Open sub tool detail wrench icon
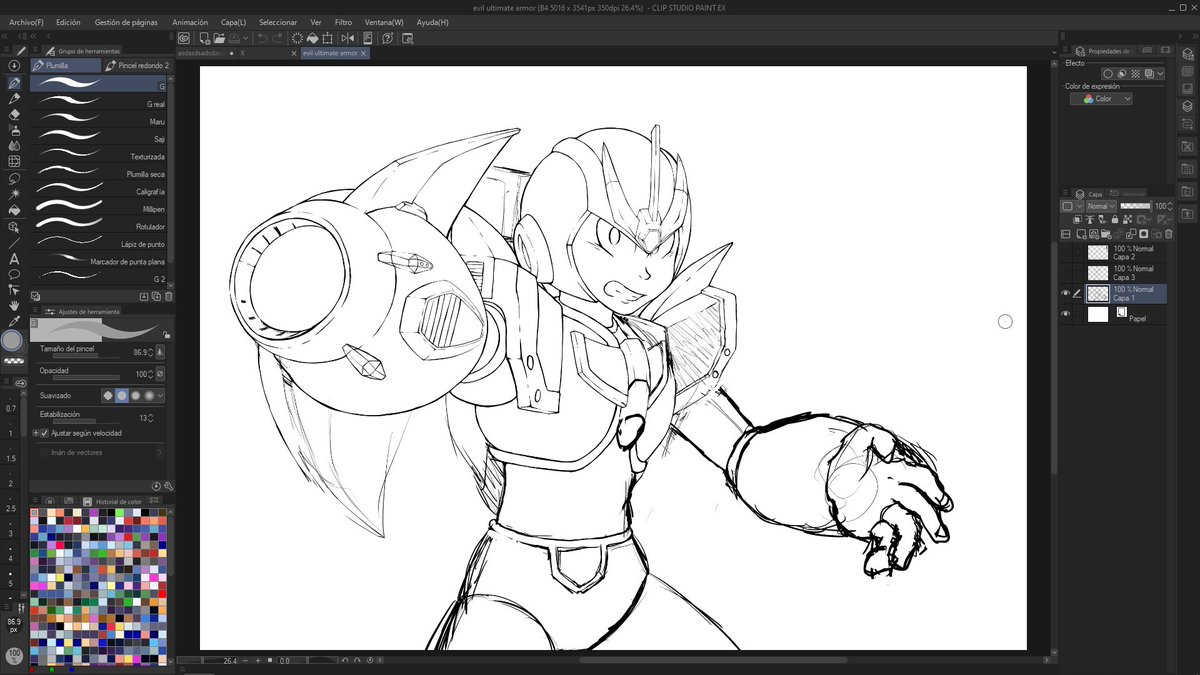 (168, 486)
